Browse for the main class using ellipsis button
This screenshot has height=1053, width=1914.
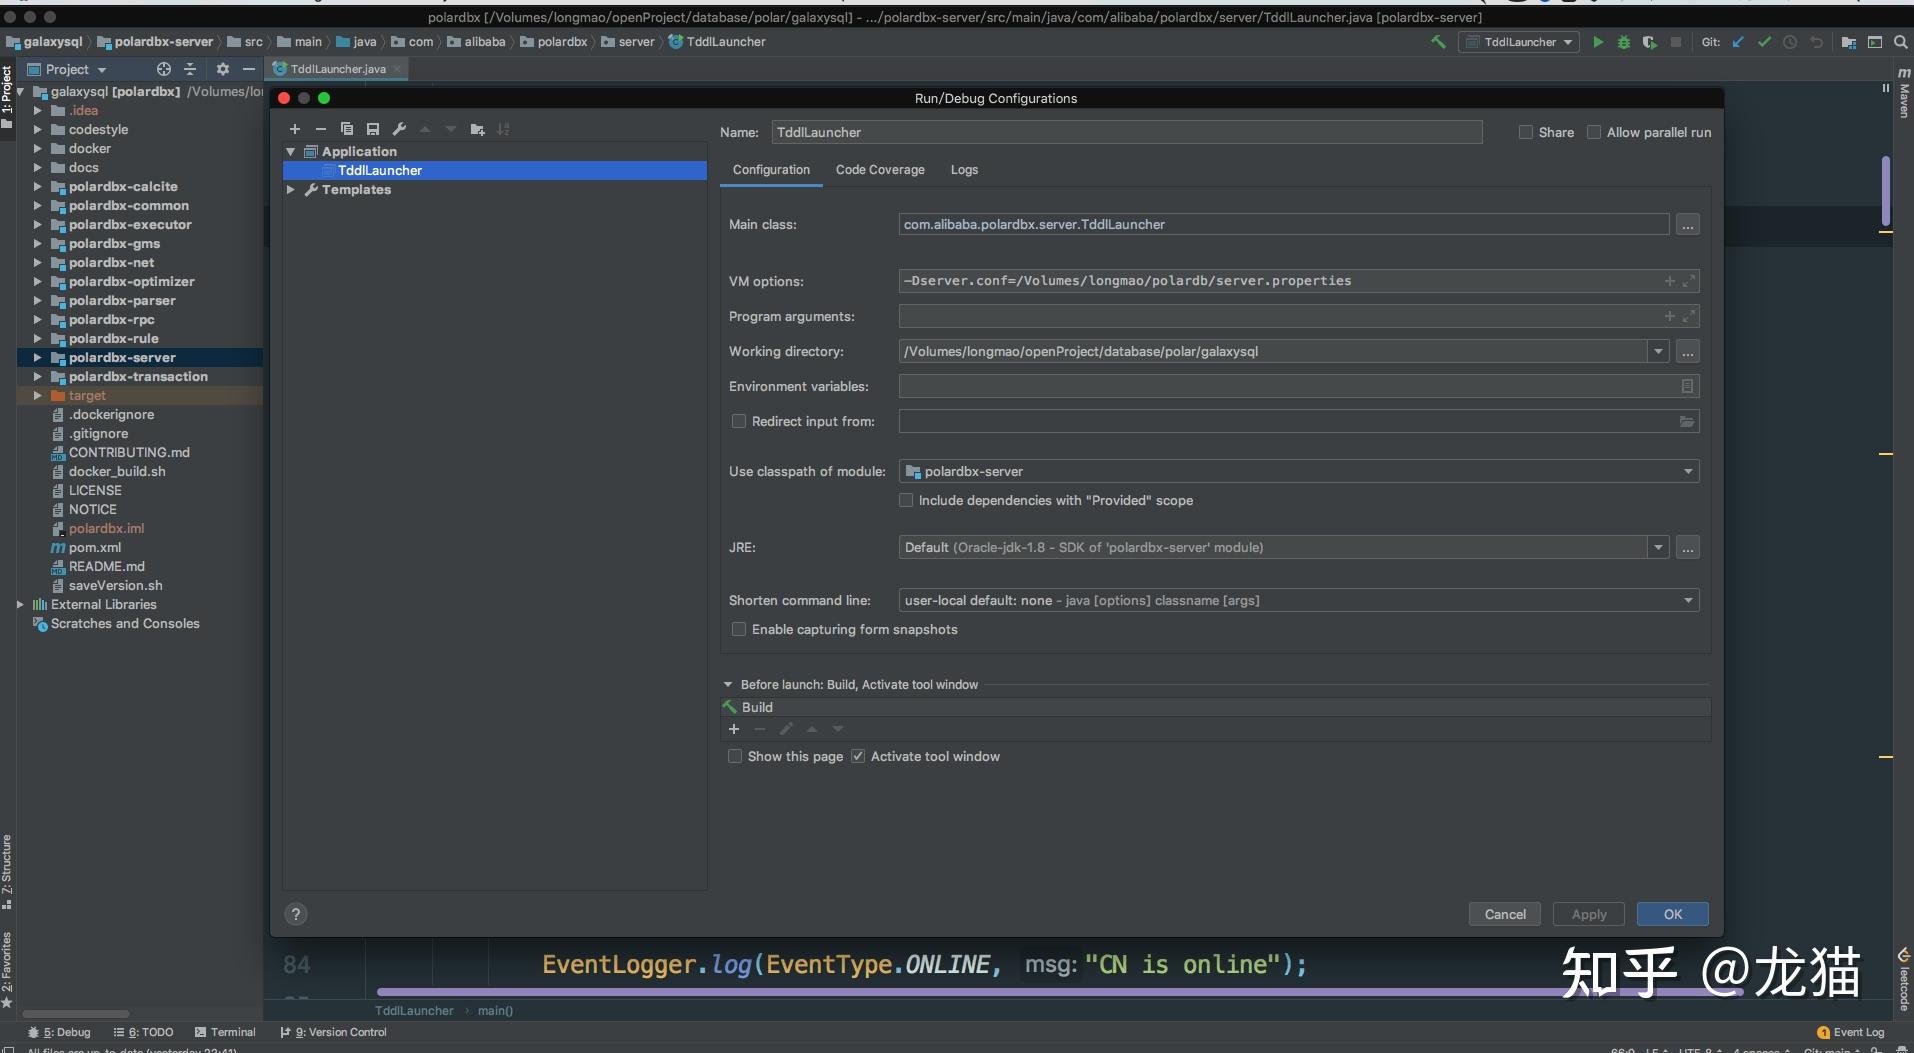(1688, 225)
